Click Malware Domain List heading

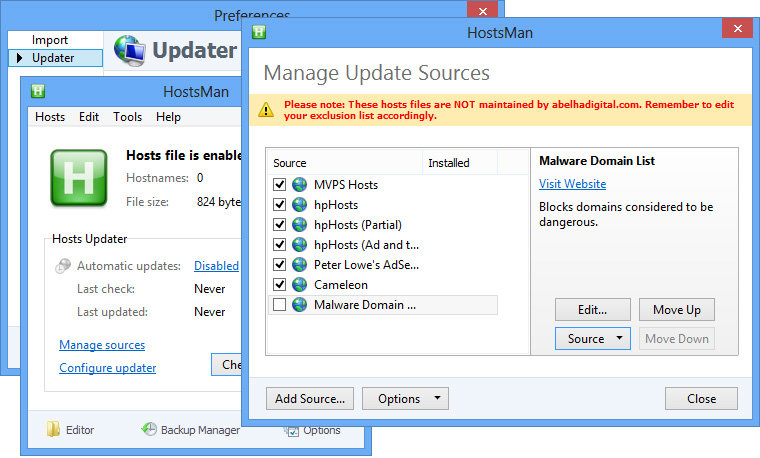pyautogui.click(x=597, y=160)
